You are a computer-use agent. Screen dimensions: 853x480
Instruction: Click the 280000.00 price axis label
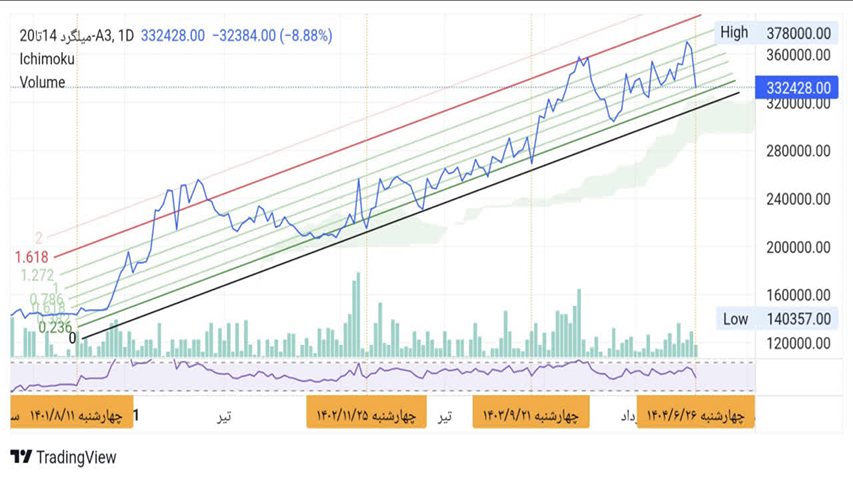coord(799,151)
